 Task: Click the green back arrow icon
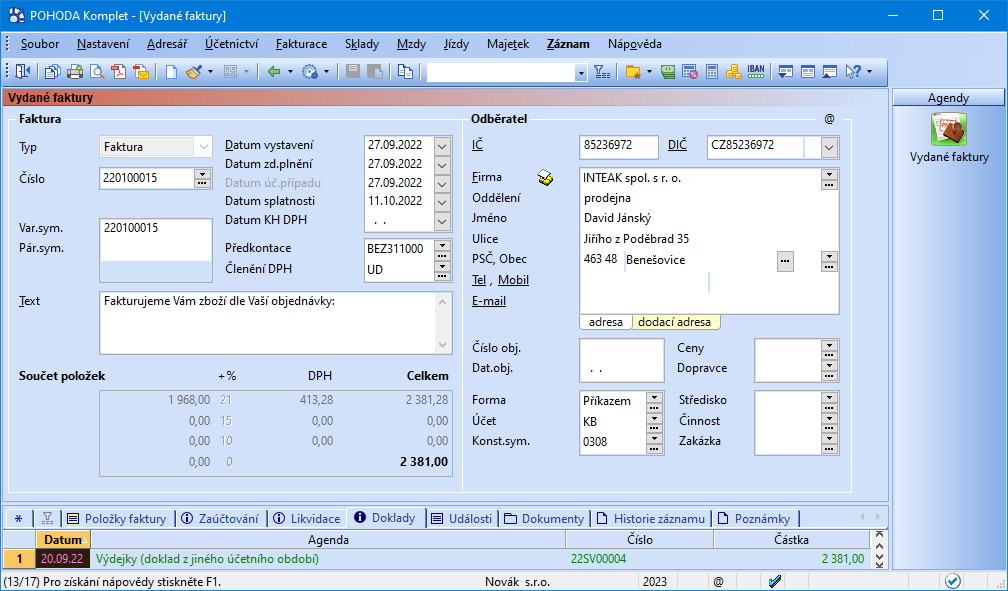coord(274,72)
